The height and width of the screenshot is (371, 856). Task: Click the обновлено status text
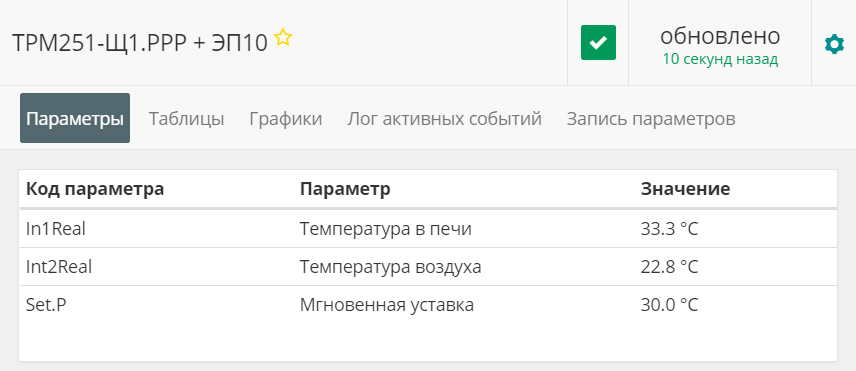point(720,36)
